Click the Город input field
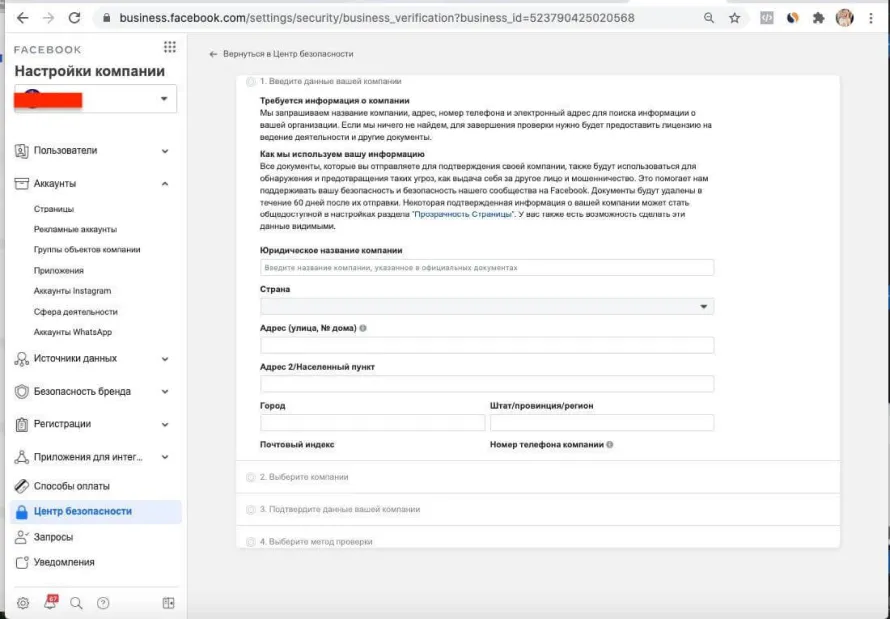The image size is (890, 619). click(372, 423)
